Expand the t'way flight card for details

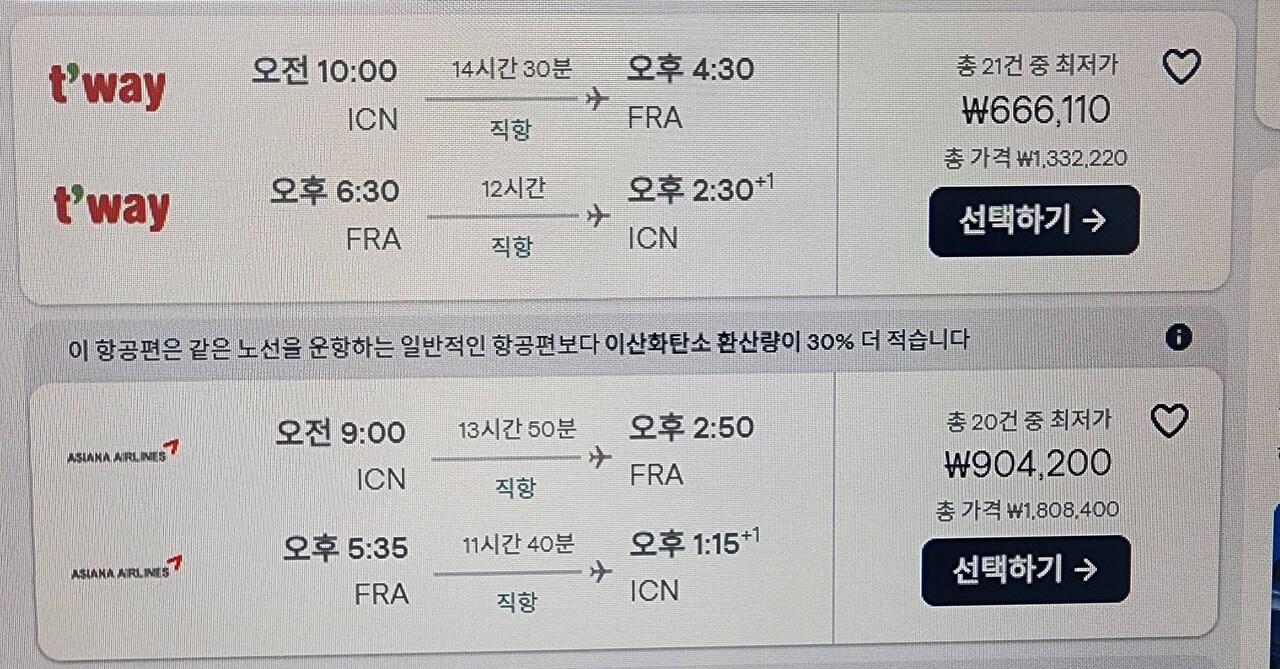tap(420, 150)
